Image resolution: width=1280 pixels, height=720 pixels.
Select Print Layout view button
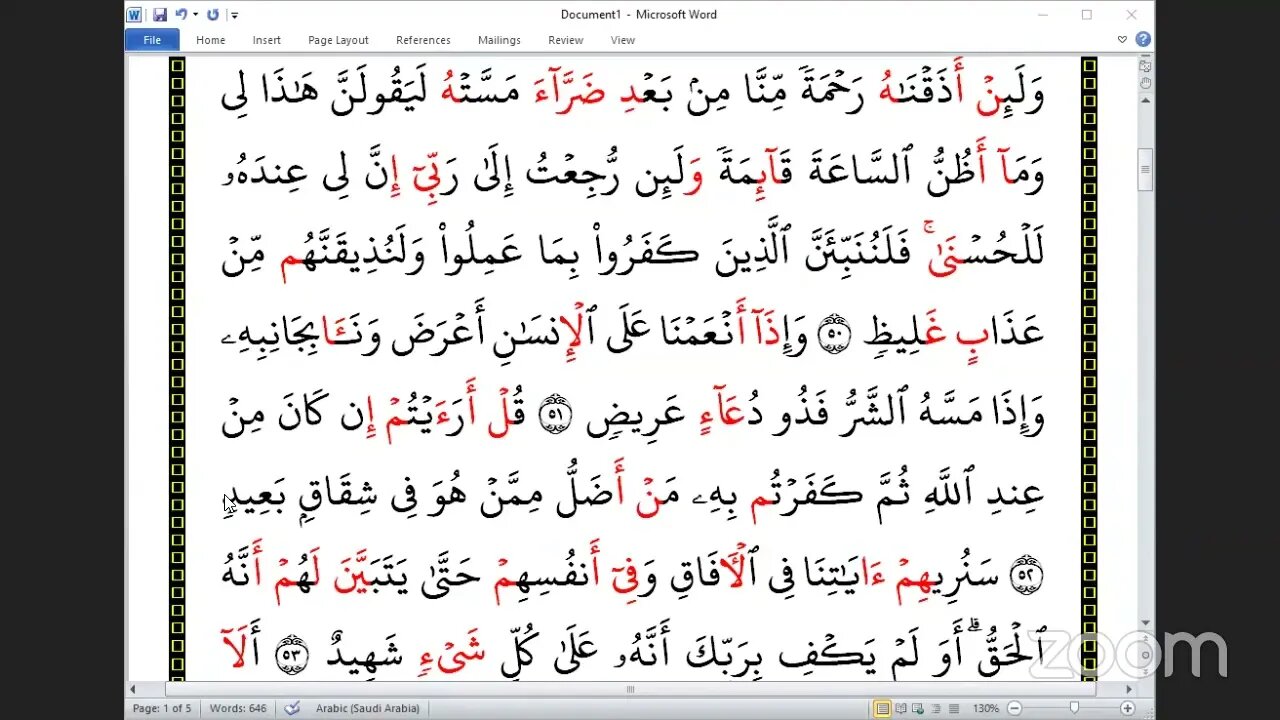[x=882, y=708]
